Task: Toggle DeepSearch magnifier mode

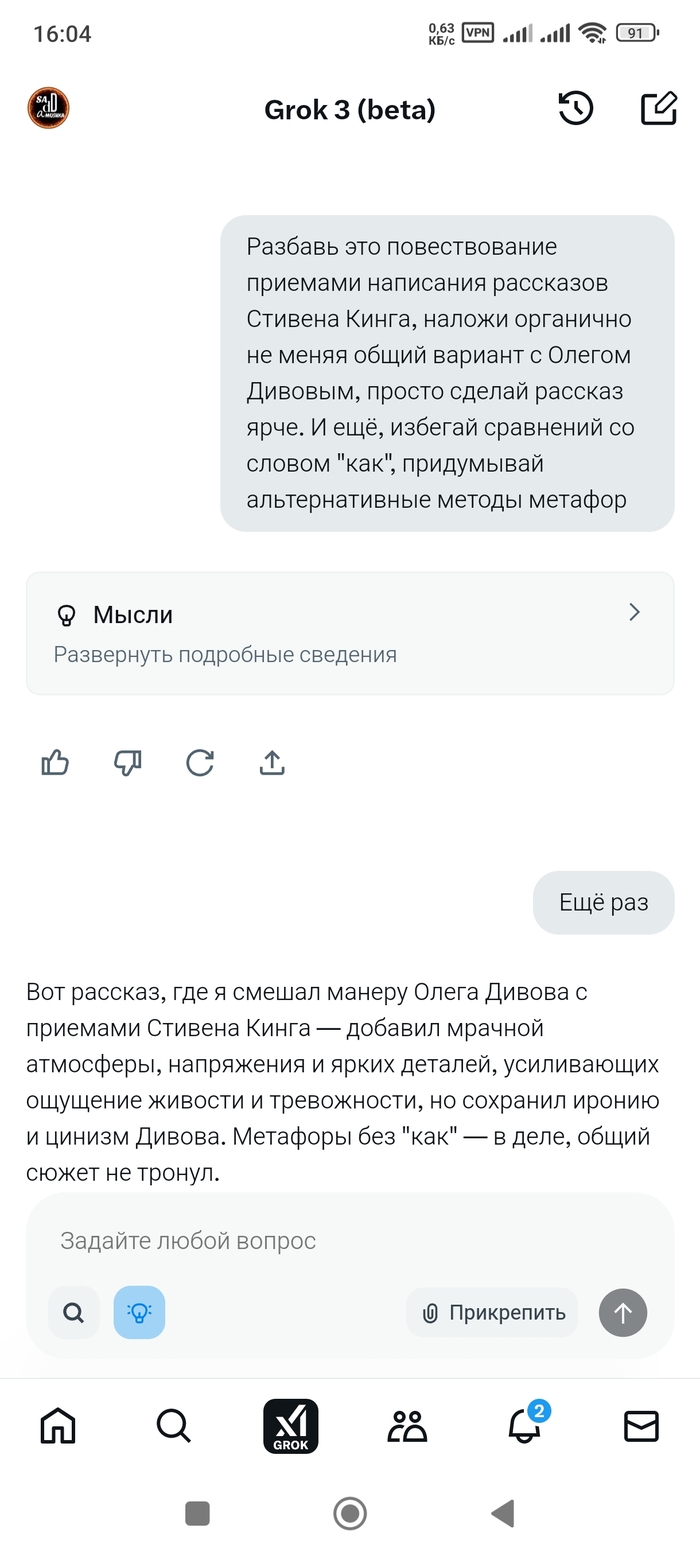Action: pyautogui.click(x=74, y=1312)
